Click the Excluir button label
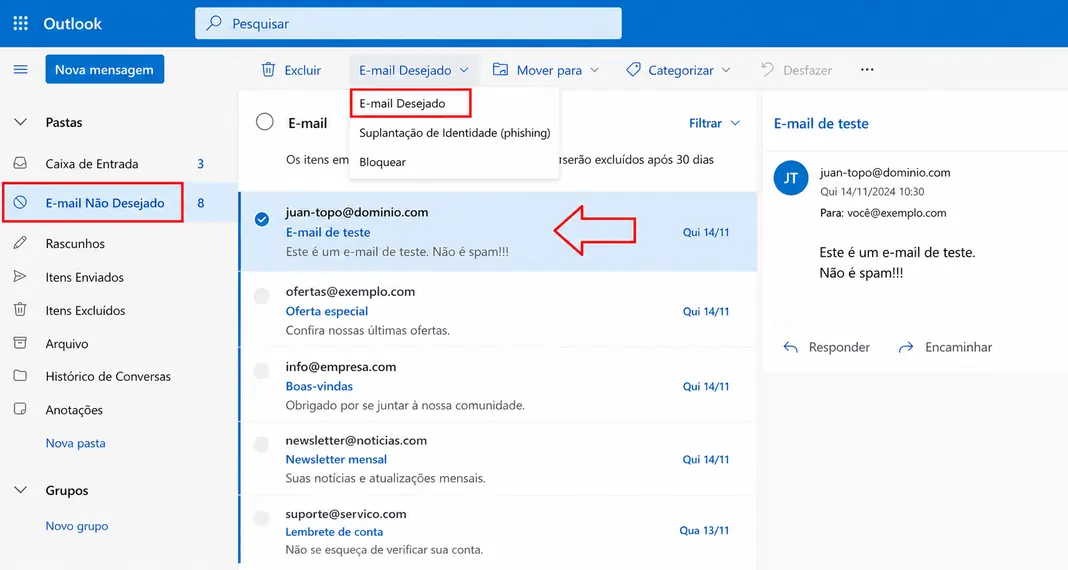 pos(302,70)
